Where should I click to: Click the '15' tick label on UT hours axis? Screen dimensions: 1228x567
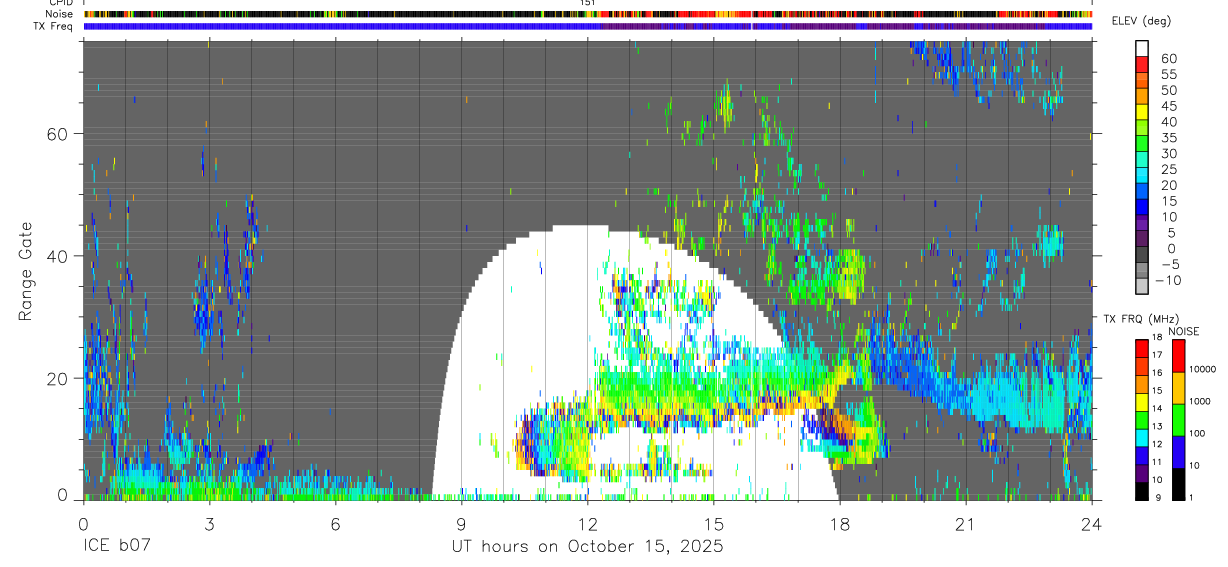pos(714,523)
